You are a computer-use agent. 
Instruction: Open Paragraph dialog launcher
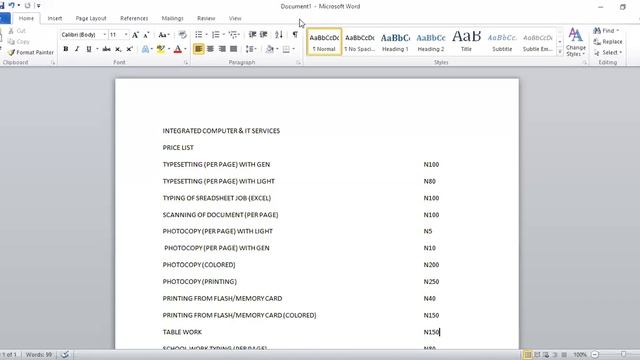[x=298, y=63]
